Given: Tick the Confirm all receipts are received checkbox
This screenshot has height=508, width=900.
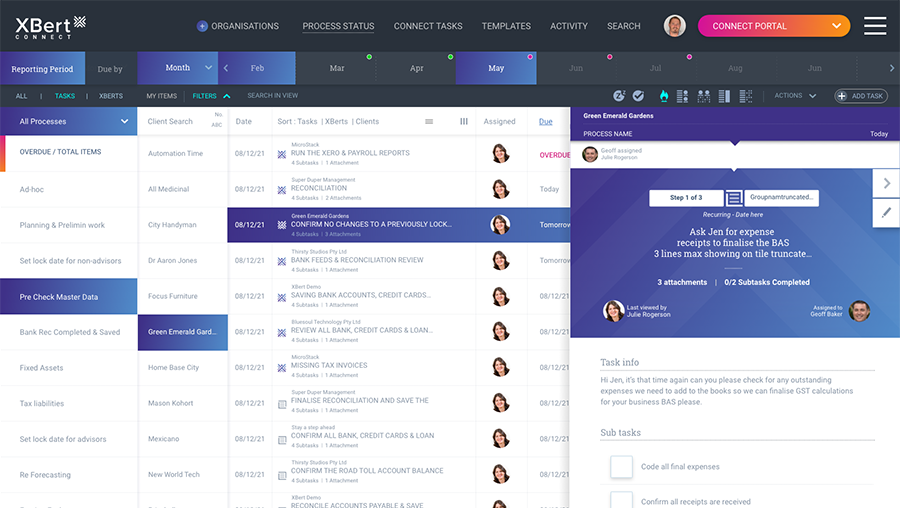Looking at the screenshot, I should (x=621, y=499).
